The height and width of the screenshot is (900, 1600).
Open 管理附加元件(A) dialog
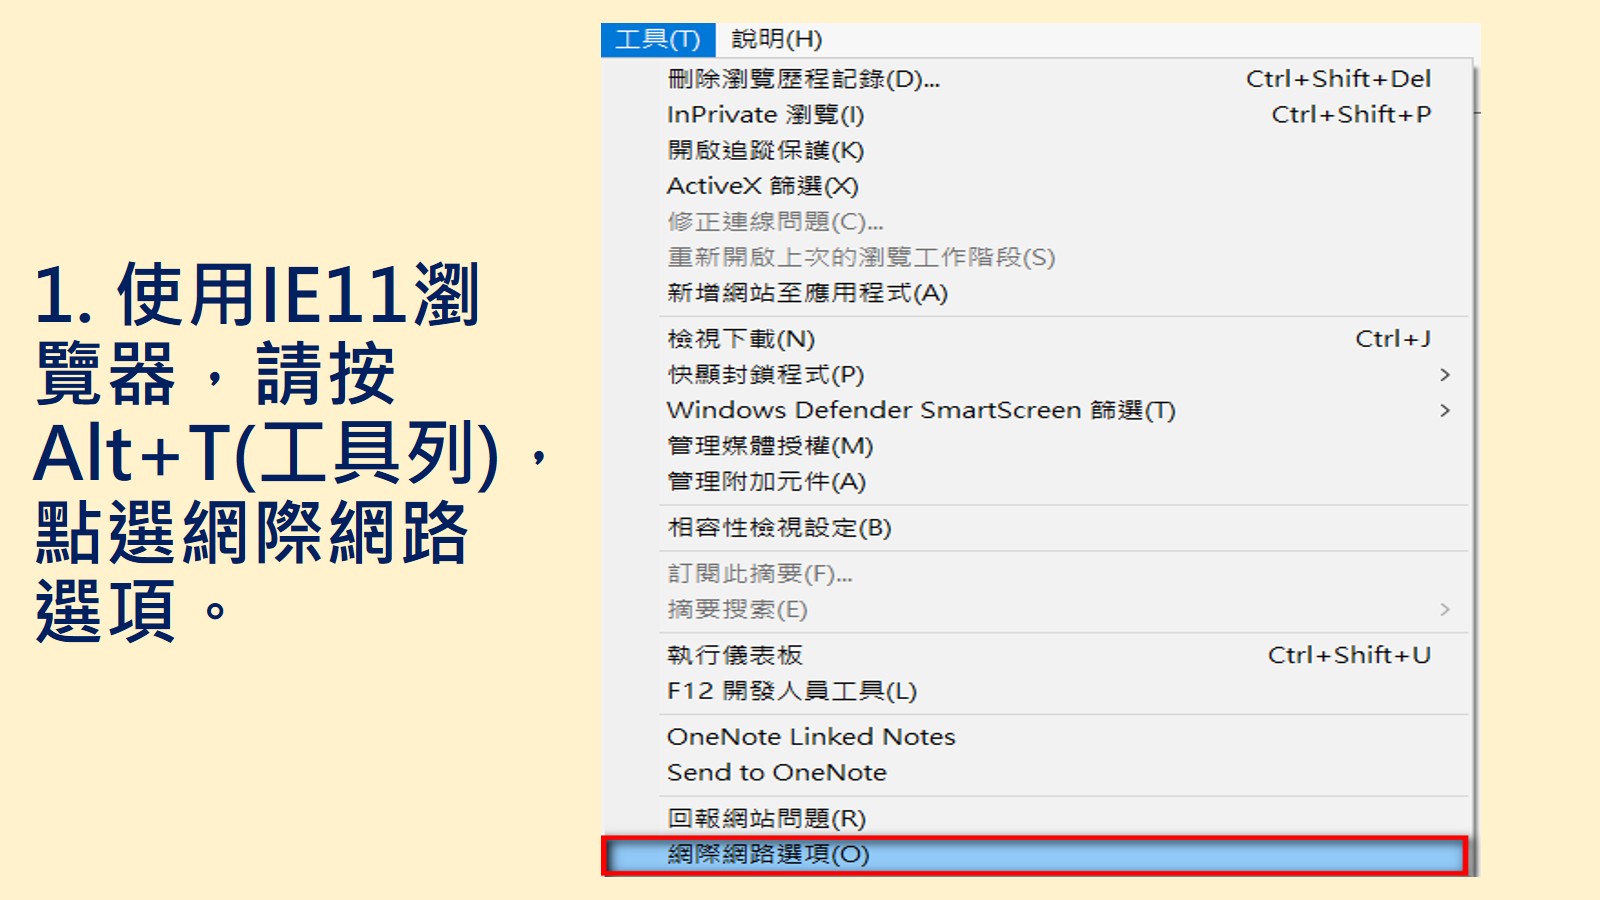(766, 482)
